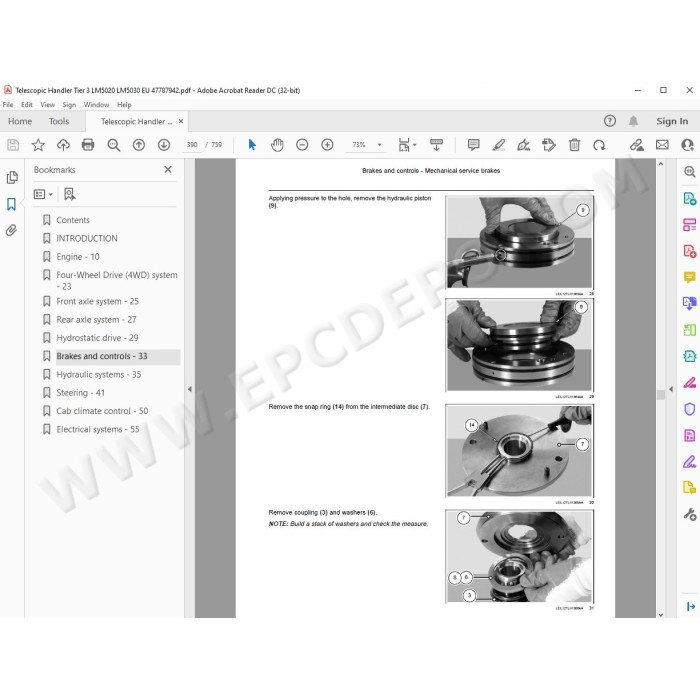Switch to the Home tab
700x700 pixels.
click(x=20, y=121)
